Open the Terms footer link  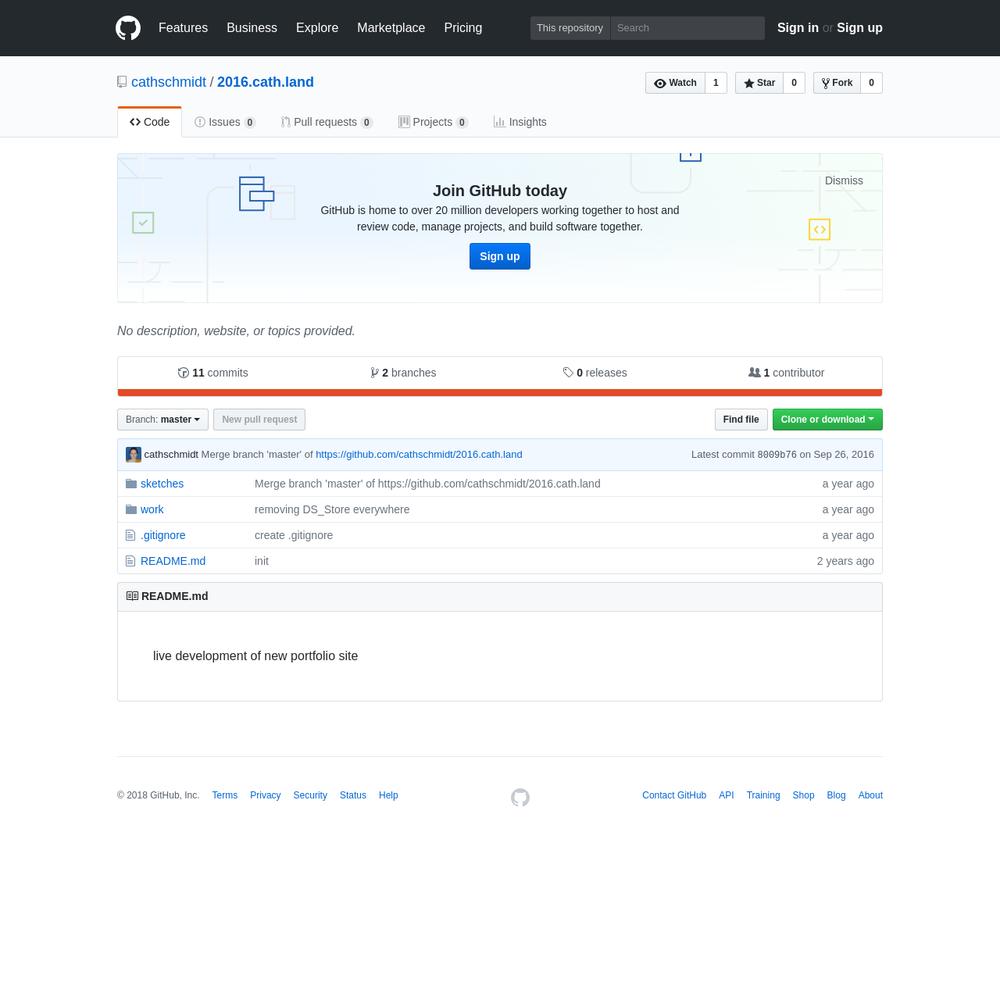(224, 795)
